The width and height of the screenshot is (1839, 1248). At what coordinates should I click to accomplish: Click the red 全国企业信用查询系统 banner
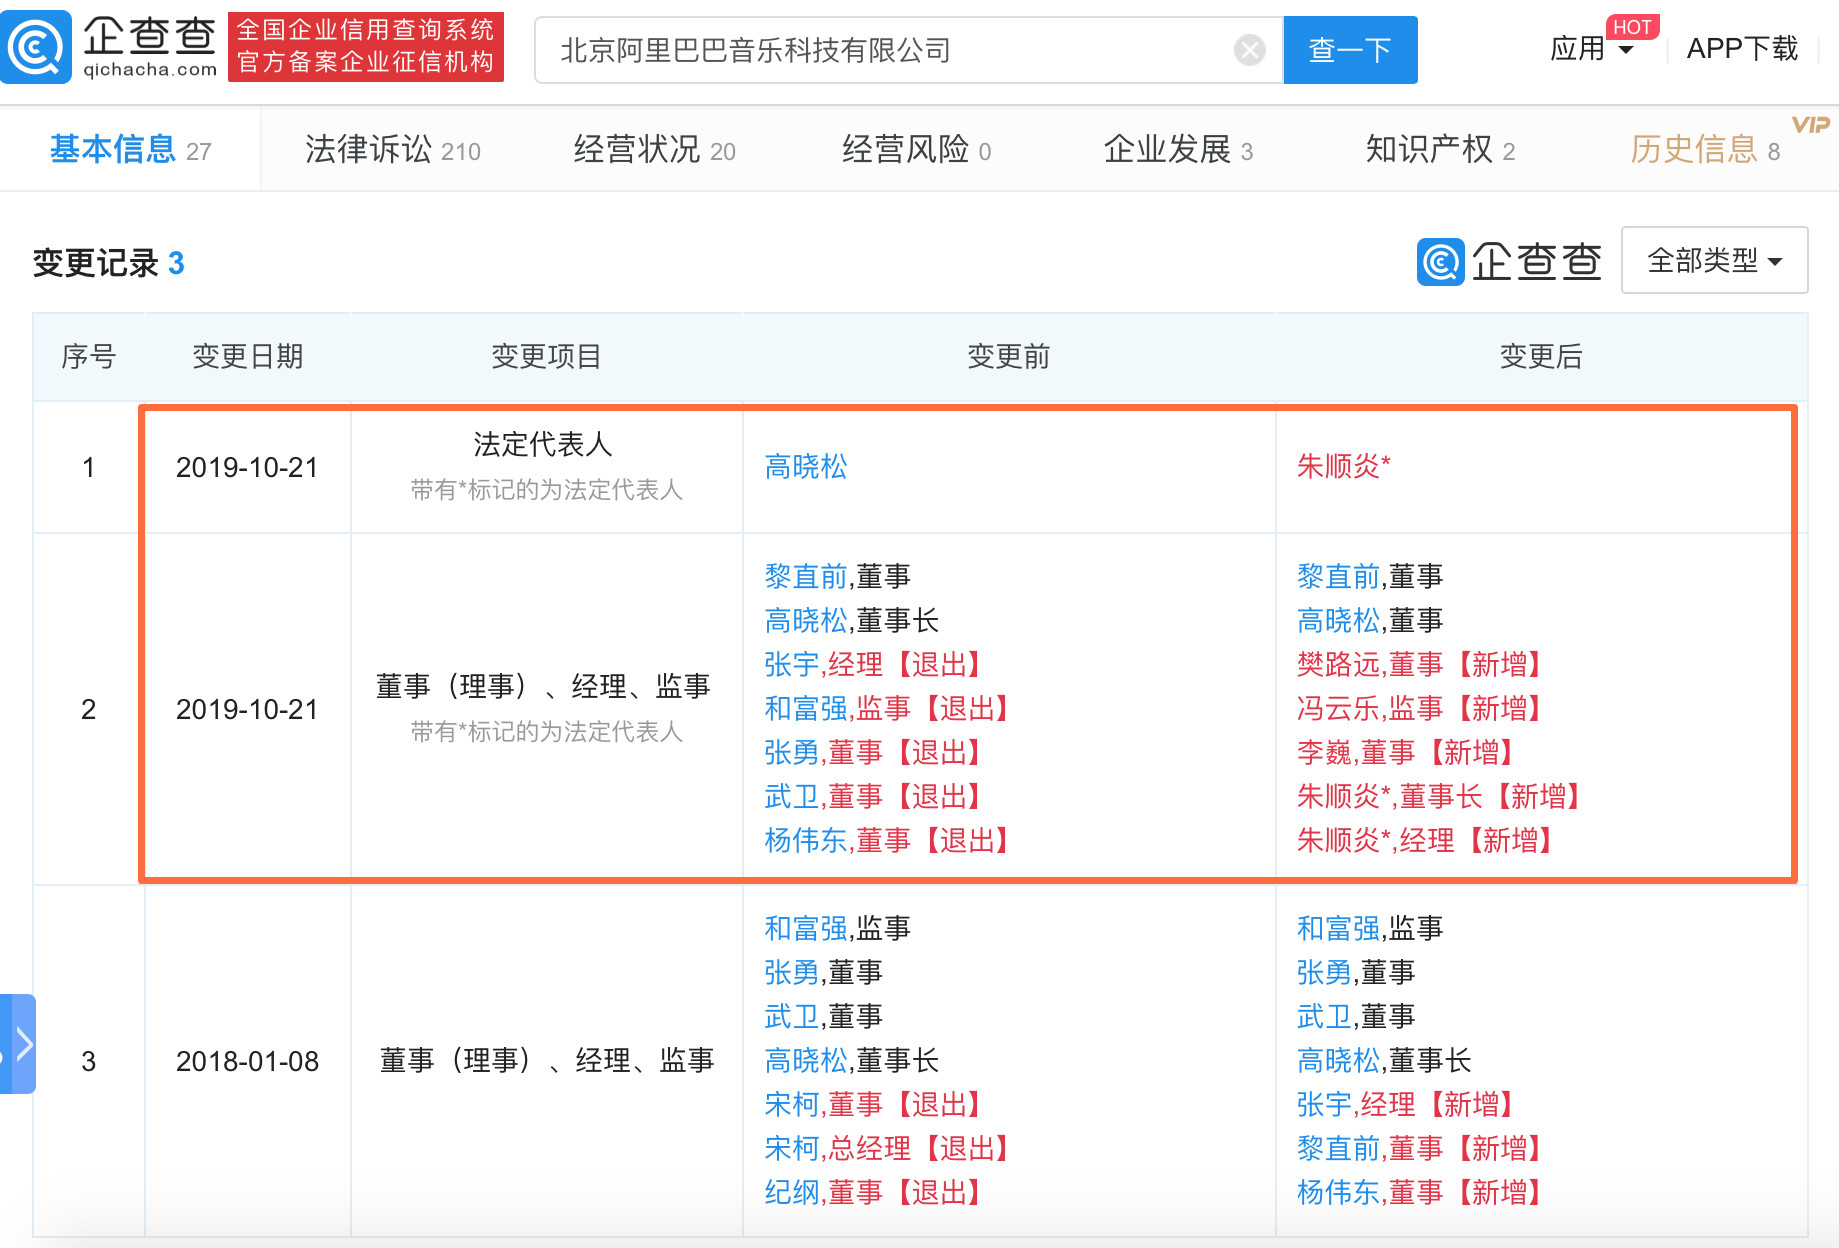(x=366, y=46)
